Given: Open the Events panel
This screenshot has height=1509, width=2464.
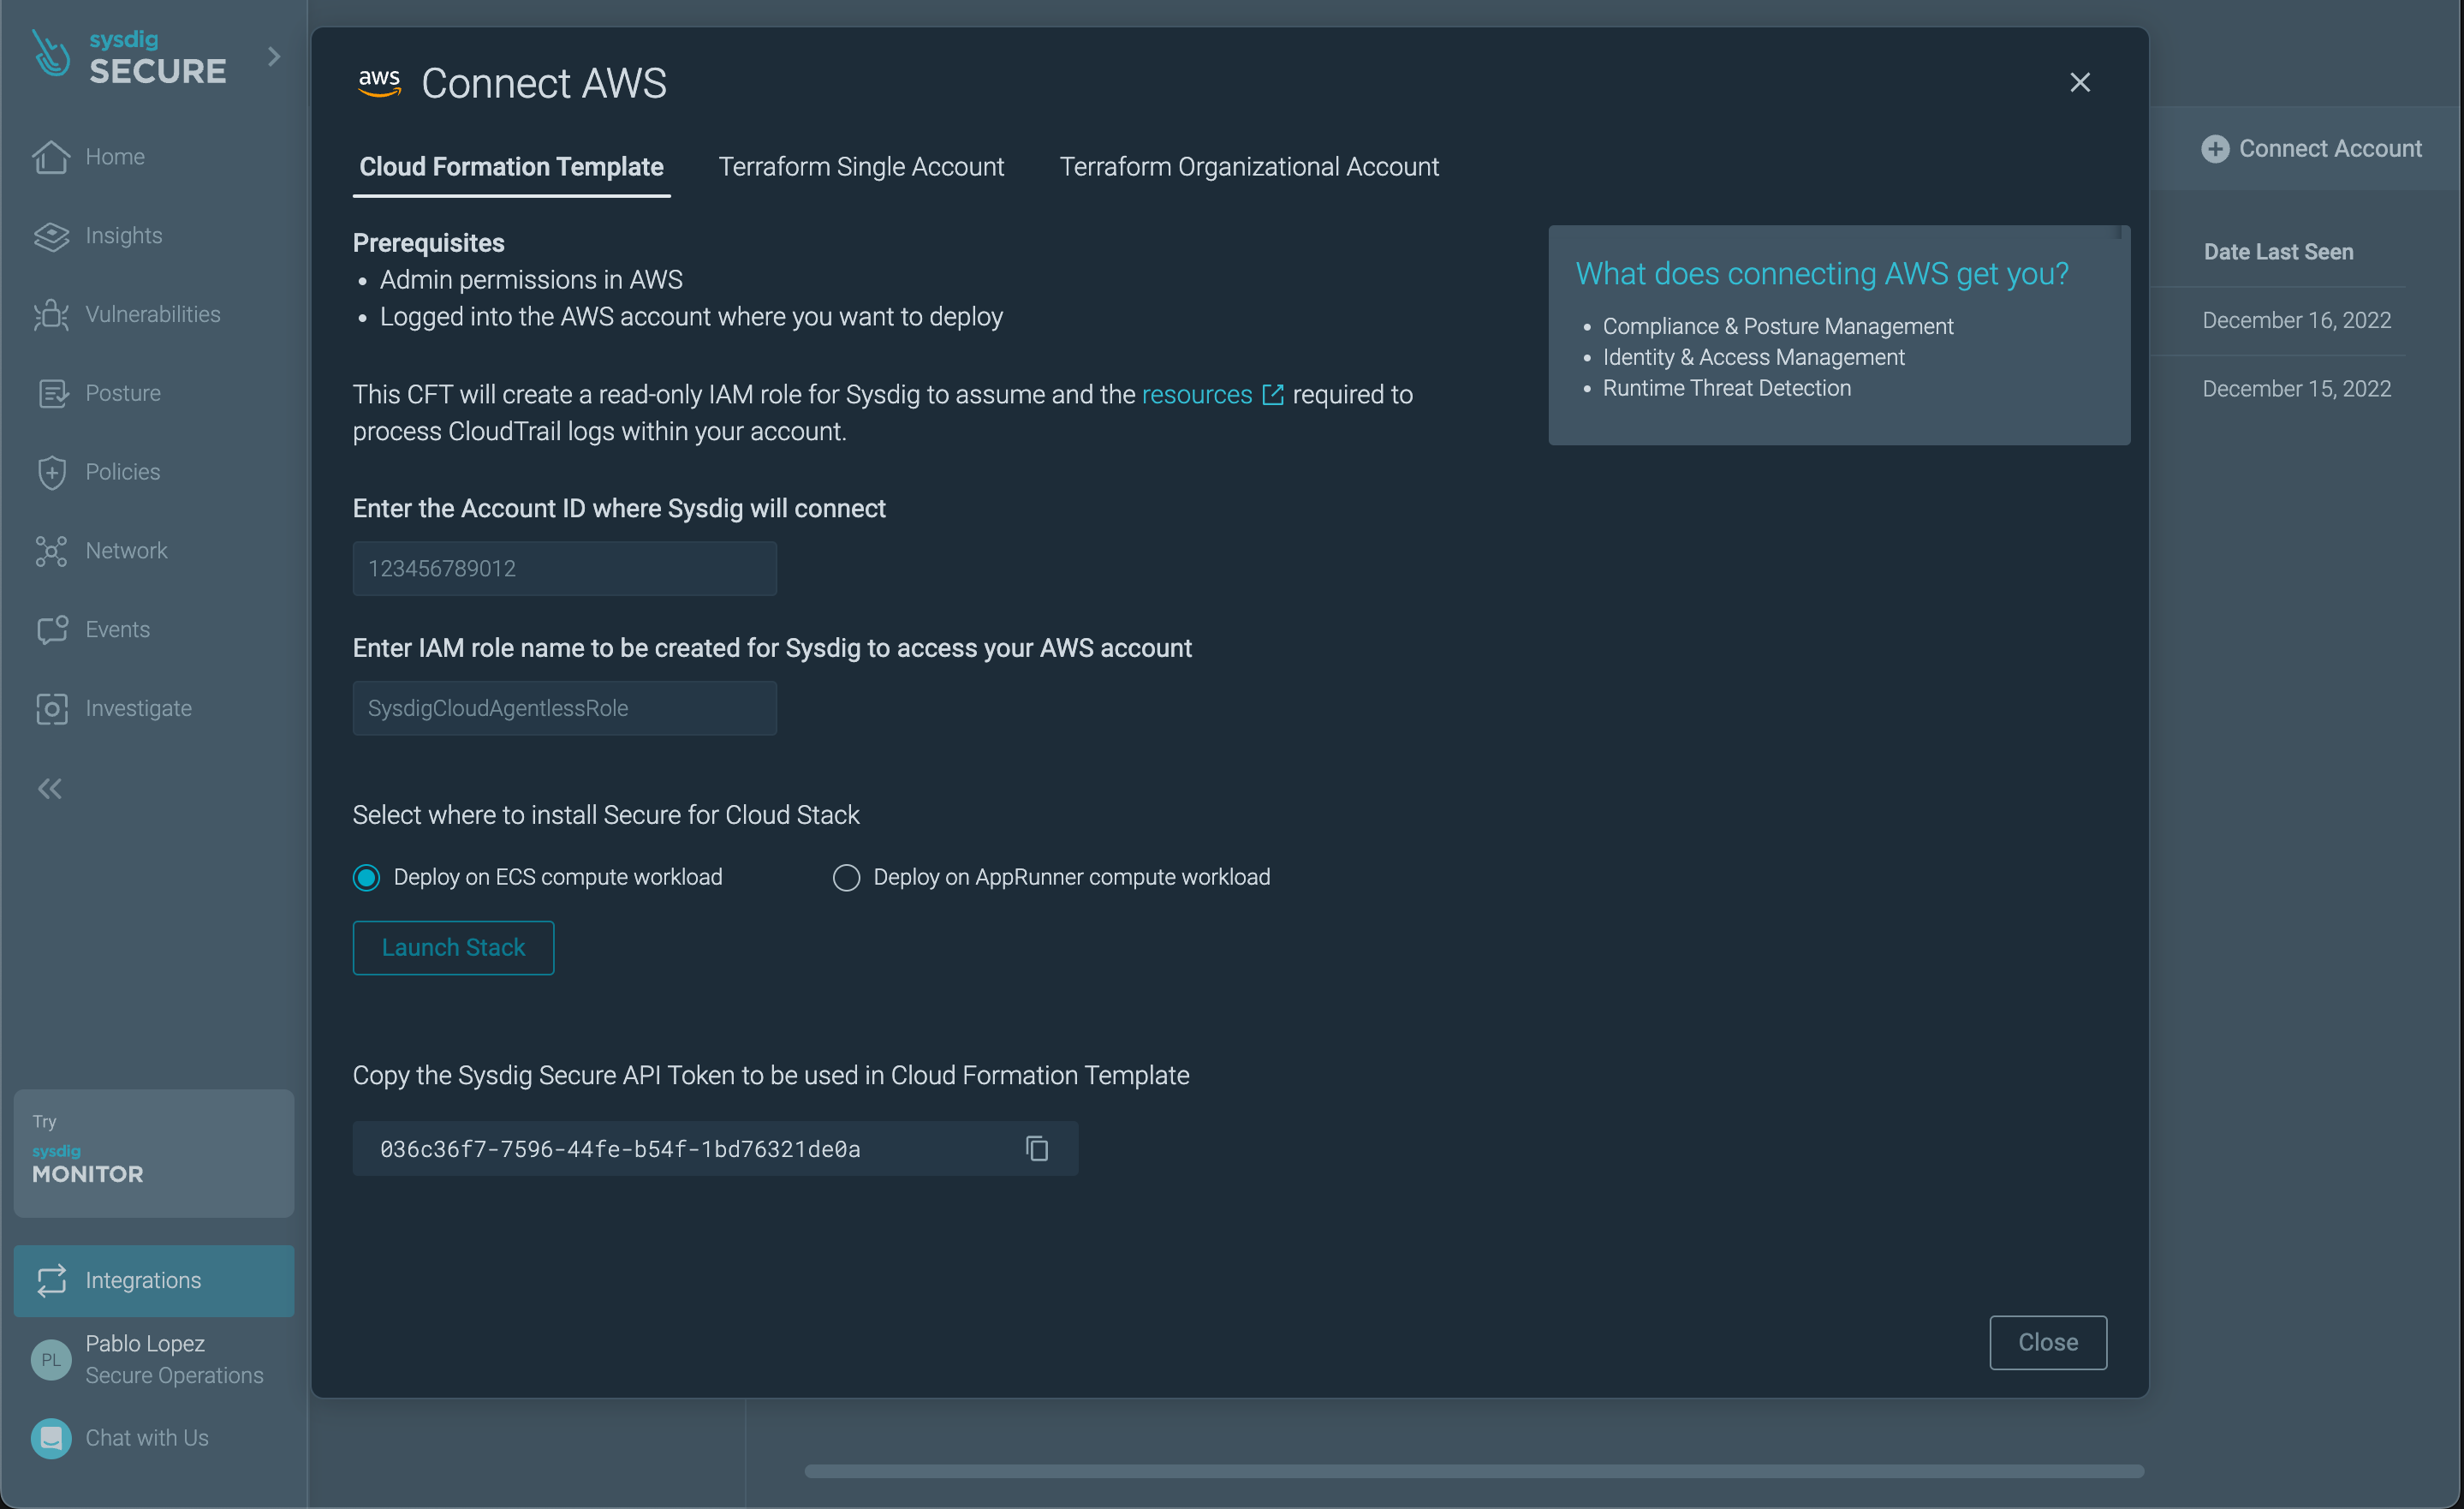Looking at the screenshot, I should (x=118, y=629).
